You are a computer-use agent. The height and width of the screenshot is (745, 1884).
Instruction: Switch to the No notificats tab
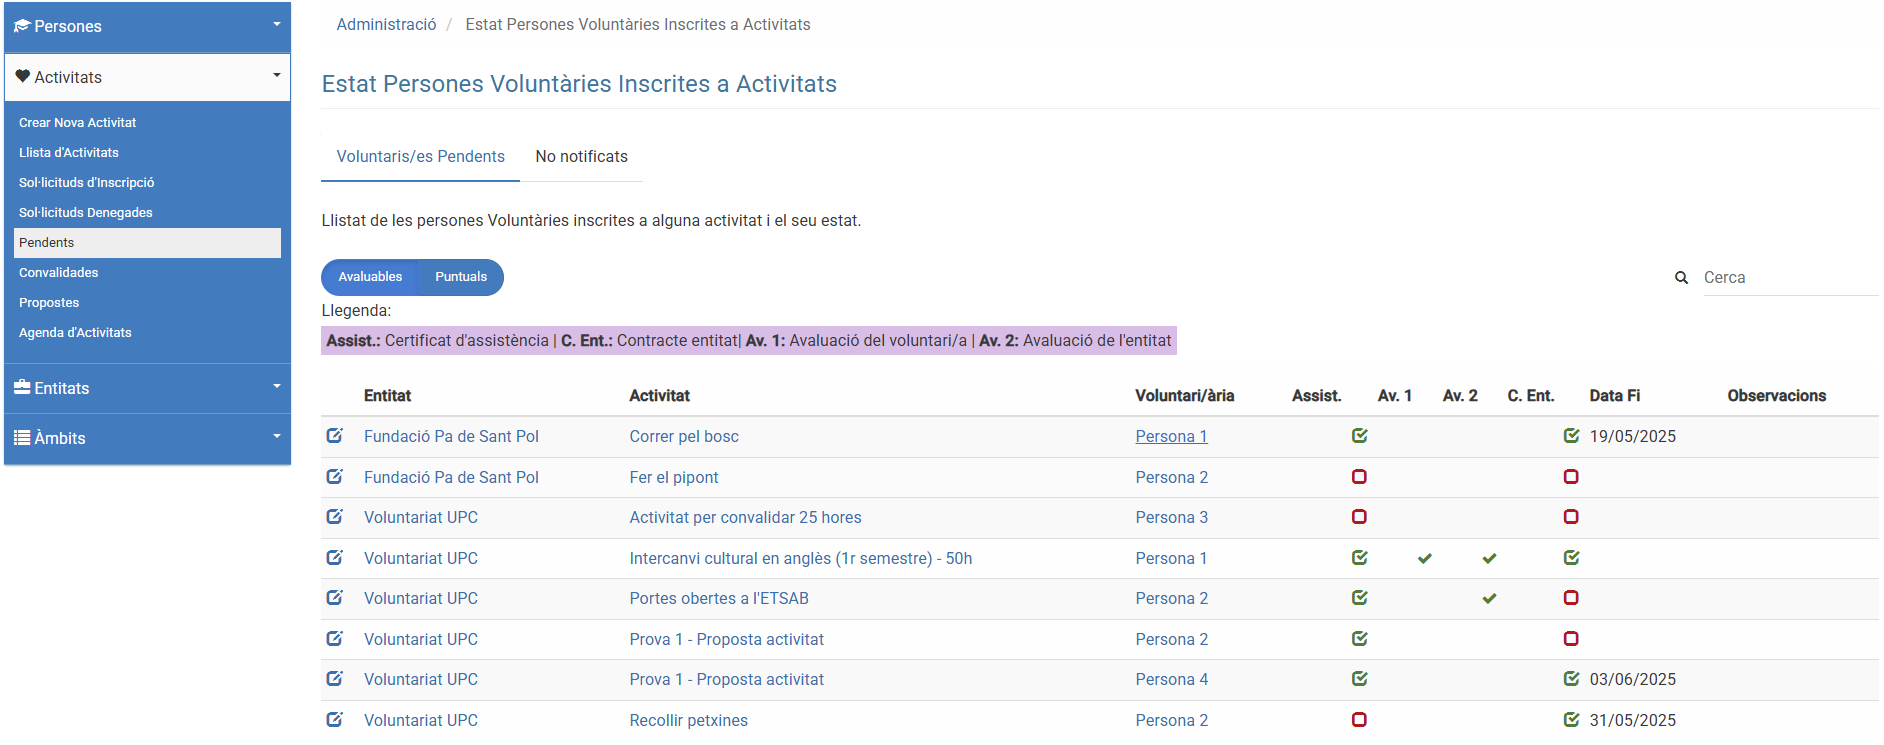(x=581, y=157)
